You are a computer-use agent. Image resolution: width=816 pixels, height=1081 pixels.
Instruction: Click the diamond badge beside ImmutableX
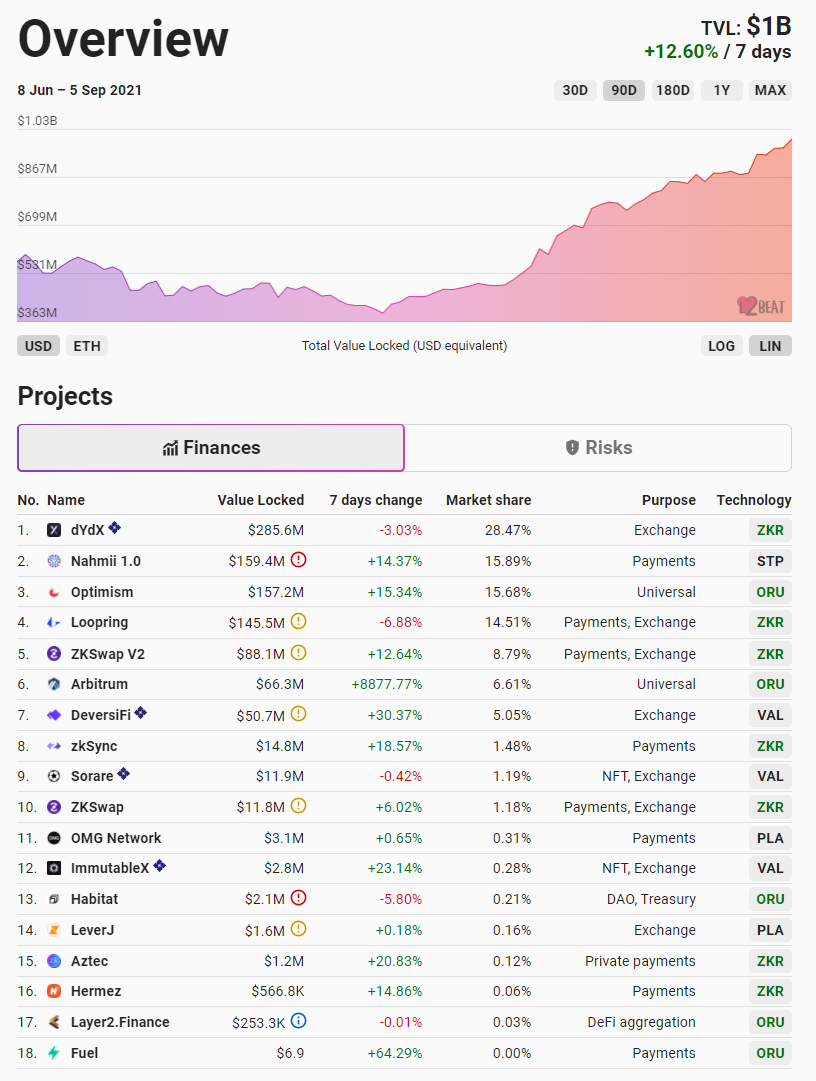[x=158, y=866]
